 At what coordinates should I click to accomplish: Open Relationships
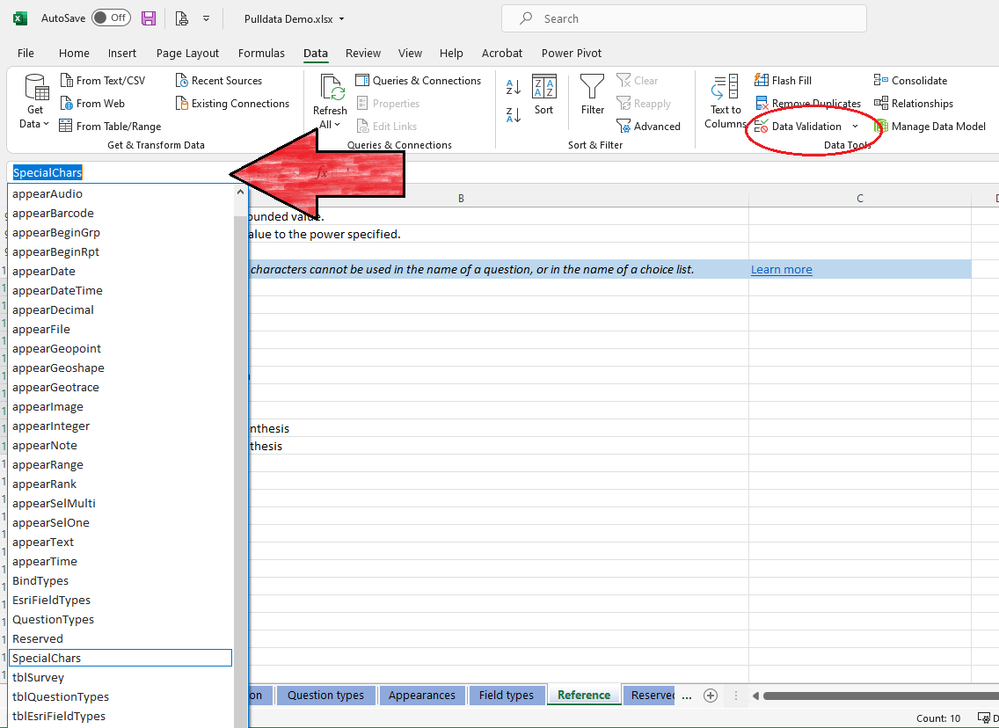[x=914, y=103]
